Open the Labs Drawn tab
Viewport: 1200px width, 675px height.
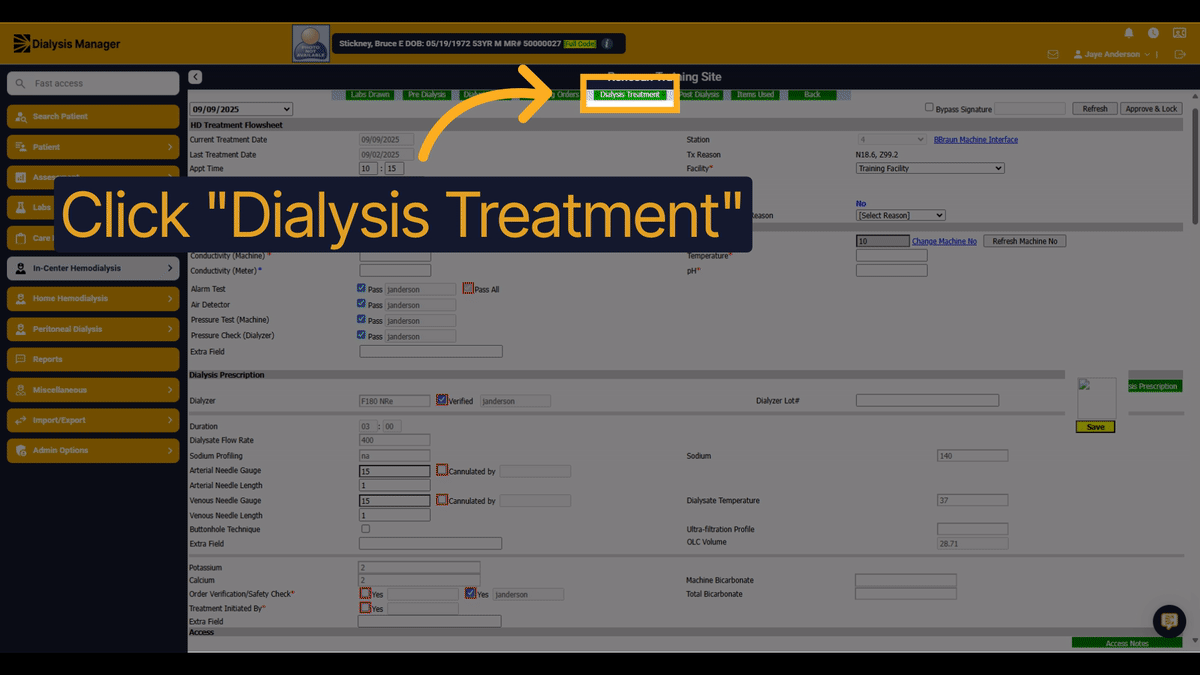pyautogui.click(x=370, y=95)
